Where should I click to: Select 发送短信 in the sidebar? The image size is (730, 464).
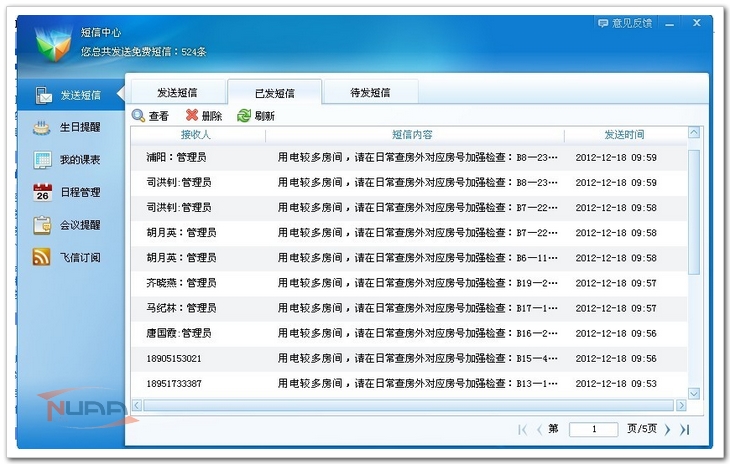tap(68, 95)
